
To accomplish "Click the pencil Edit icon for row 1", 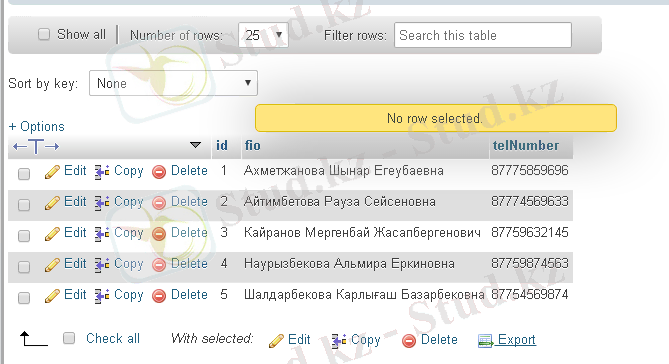I will point(52,172).
